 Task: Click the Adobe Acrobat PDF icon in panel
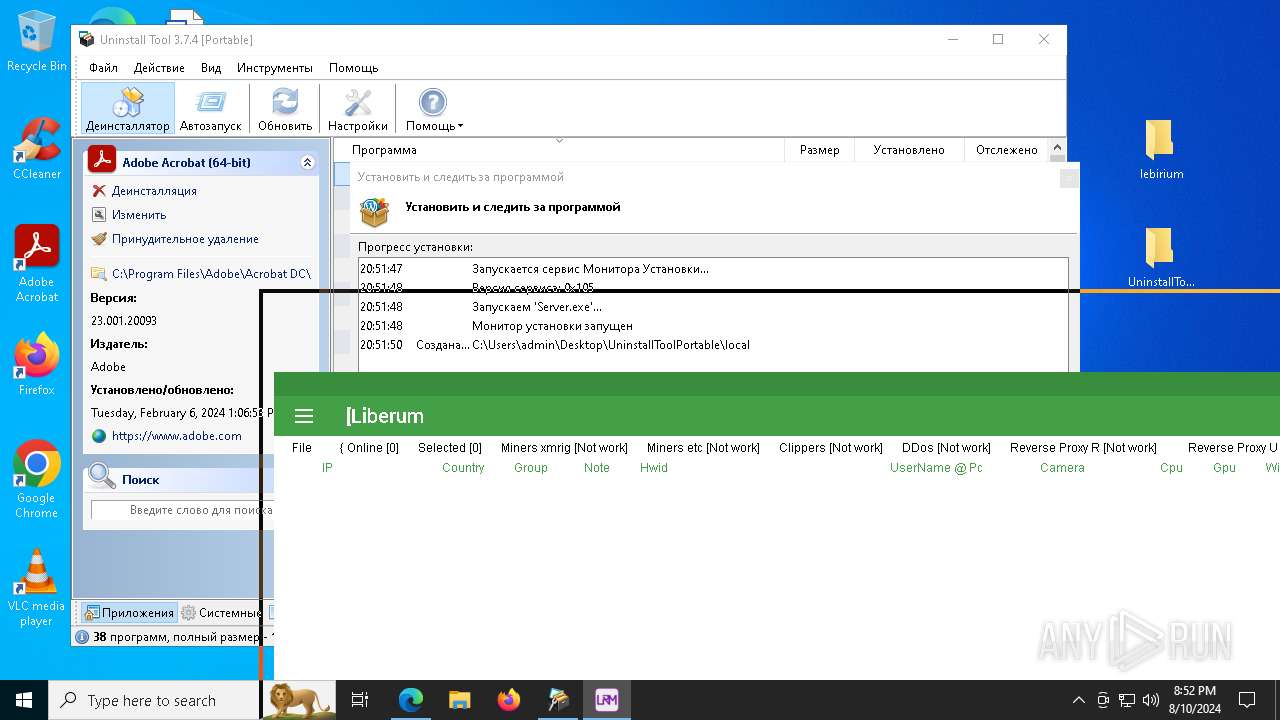(x=102, y=161)
